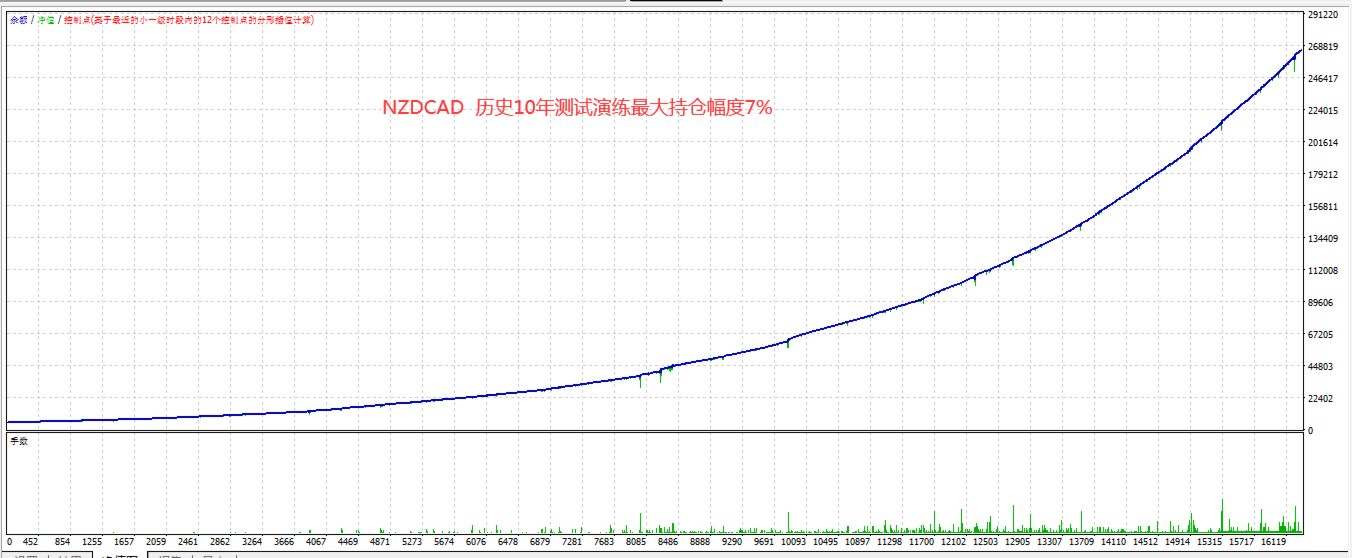Click the 14914 tick label on the trade axis
The width and height of the screenshot is (1352, 558).
point(1178,542)
